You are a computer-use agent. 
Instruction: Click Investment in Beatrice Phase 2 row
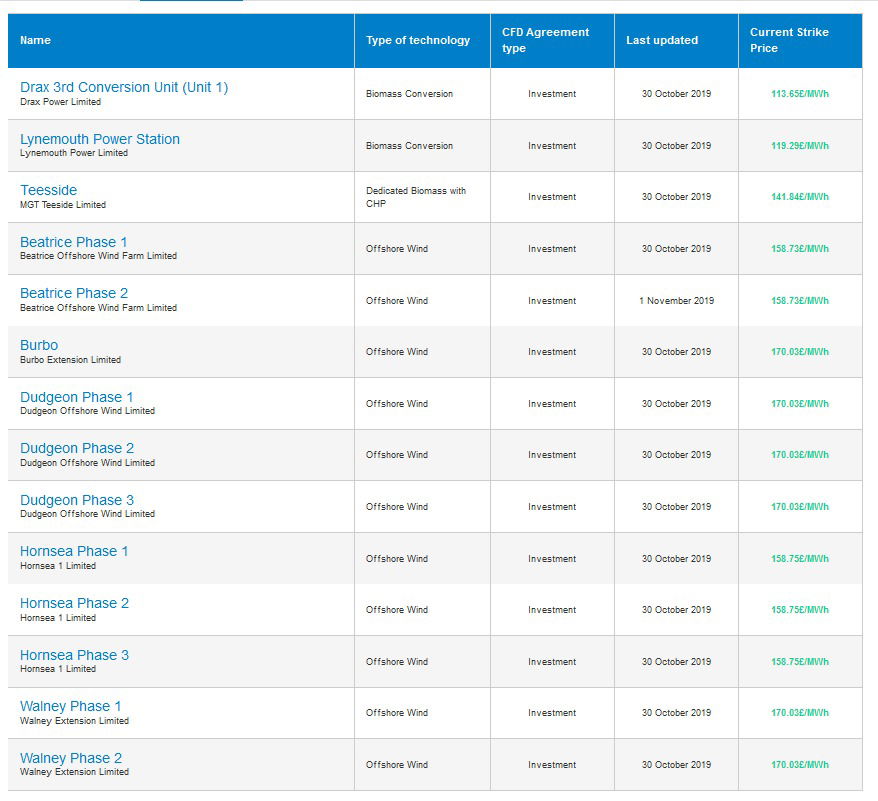[x=552, y=301]
